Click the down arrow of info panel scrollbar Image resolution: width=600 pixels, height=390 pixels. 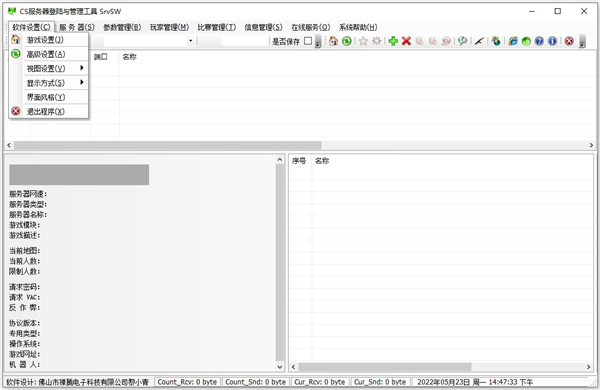(x=280, y=367)
